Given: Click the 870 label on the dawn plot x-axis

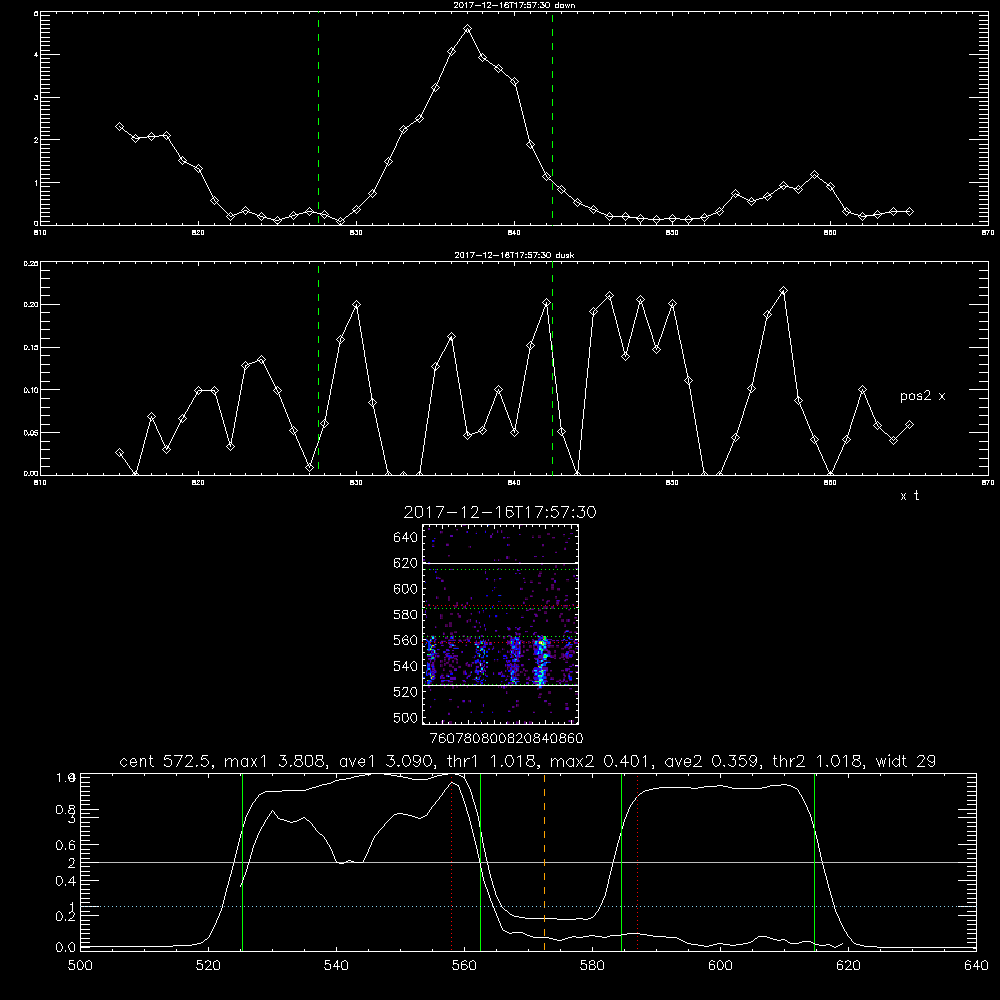Looking at the screenshot, I should [988, 233].
